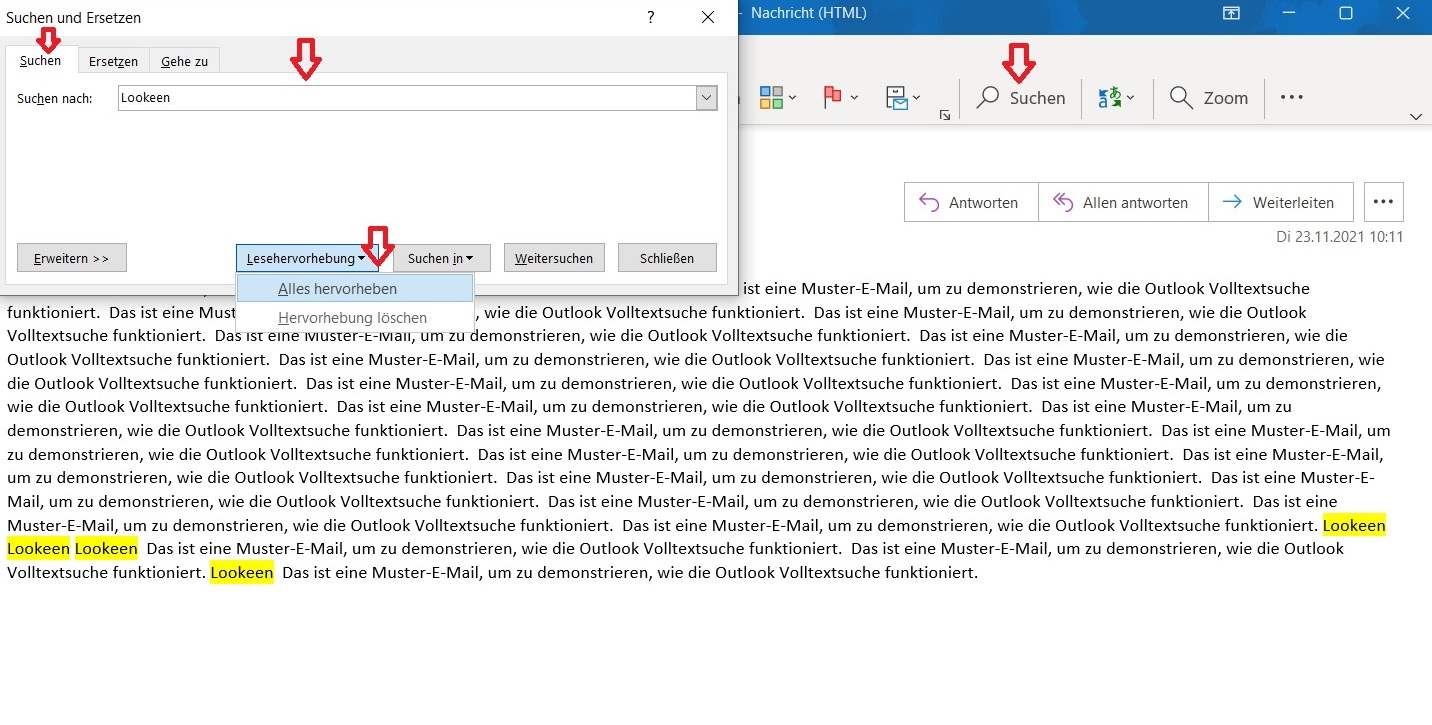The width and height of the screenshot is (1432, 725).
Task: Click the ribbon display options icon
Action: click(x=1231, y=13)
